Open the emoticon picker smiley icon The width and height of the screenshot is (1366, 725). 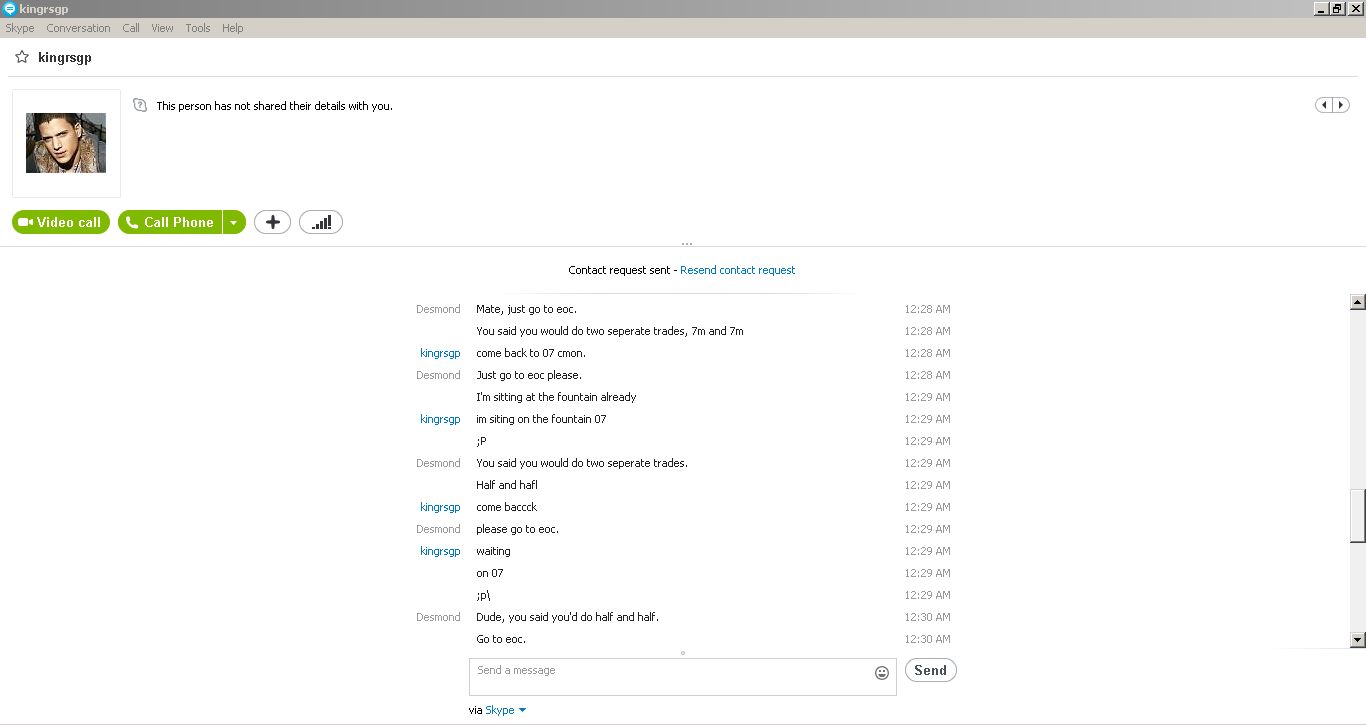[x=882, y=673]
